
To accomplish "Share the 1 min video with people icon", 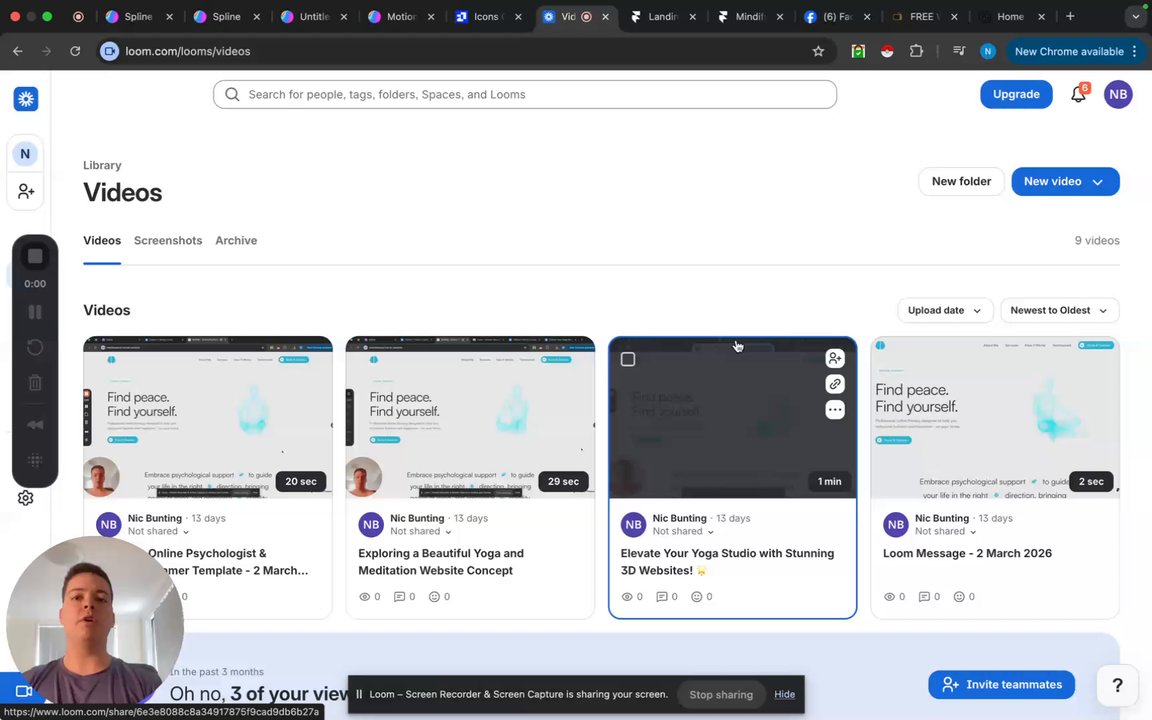I will click(835, 359).
